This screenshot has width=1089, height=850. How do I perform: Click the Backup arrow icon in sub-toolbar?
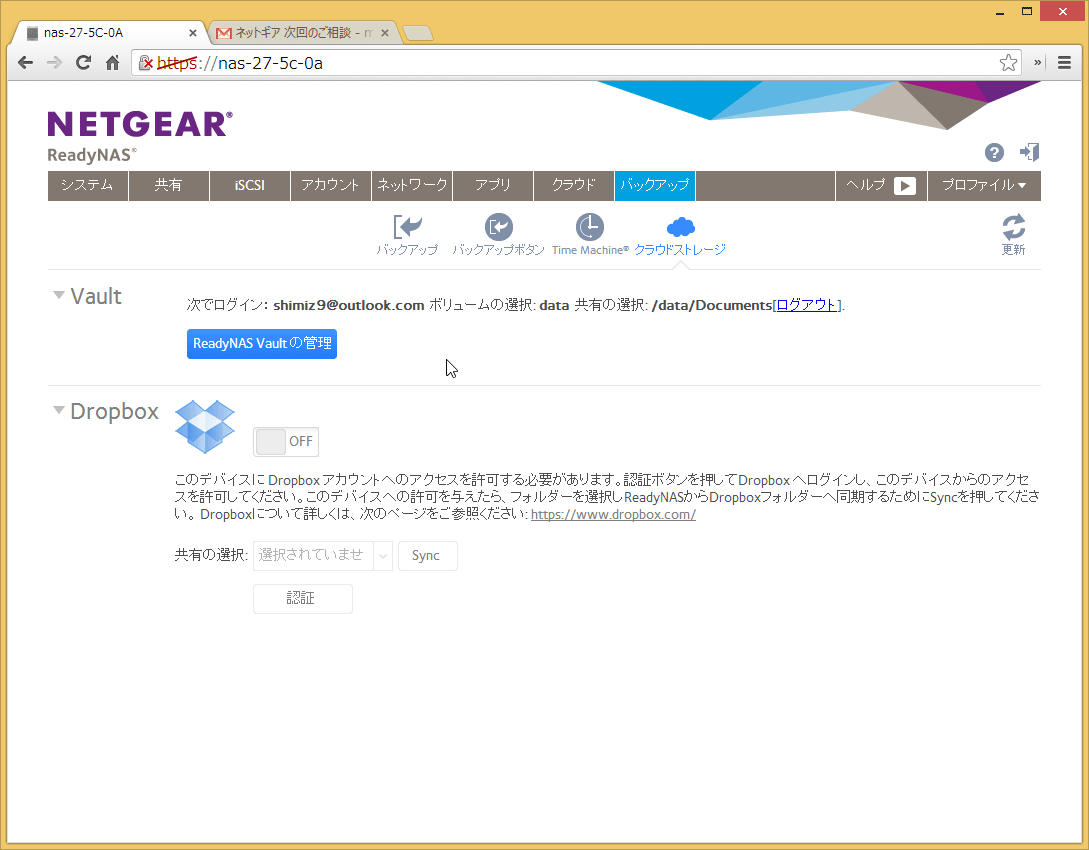407,227
